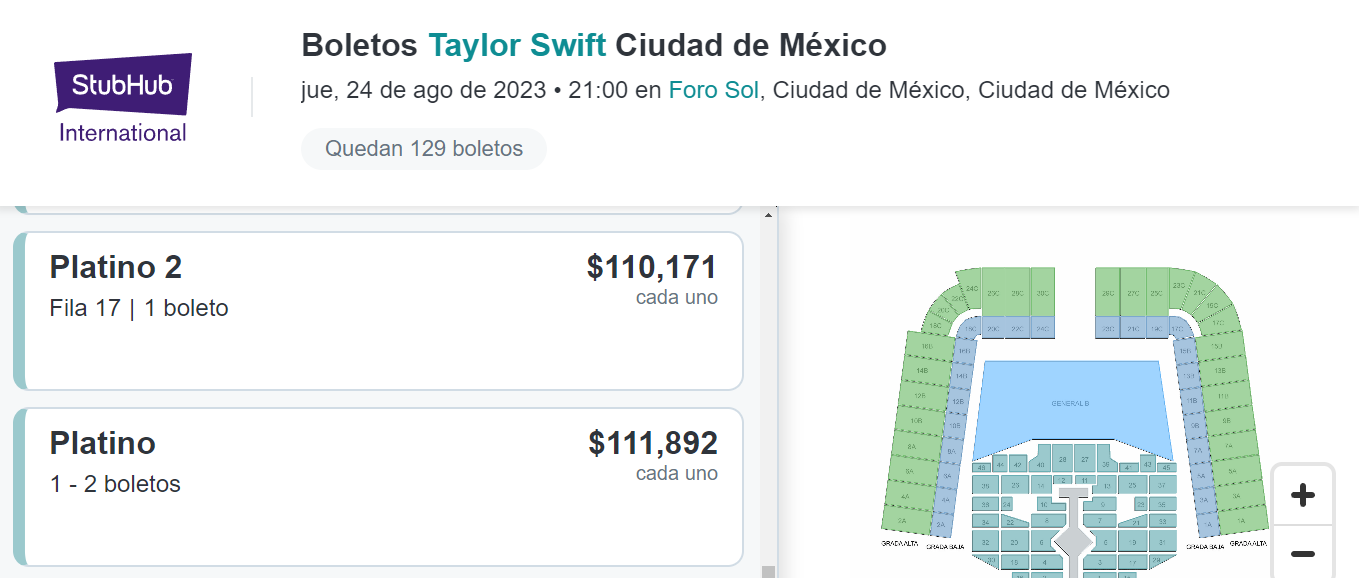Select green section 27C on the map

(x=1134, y=293)
